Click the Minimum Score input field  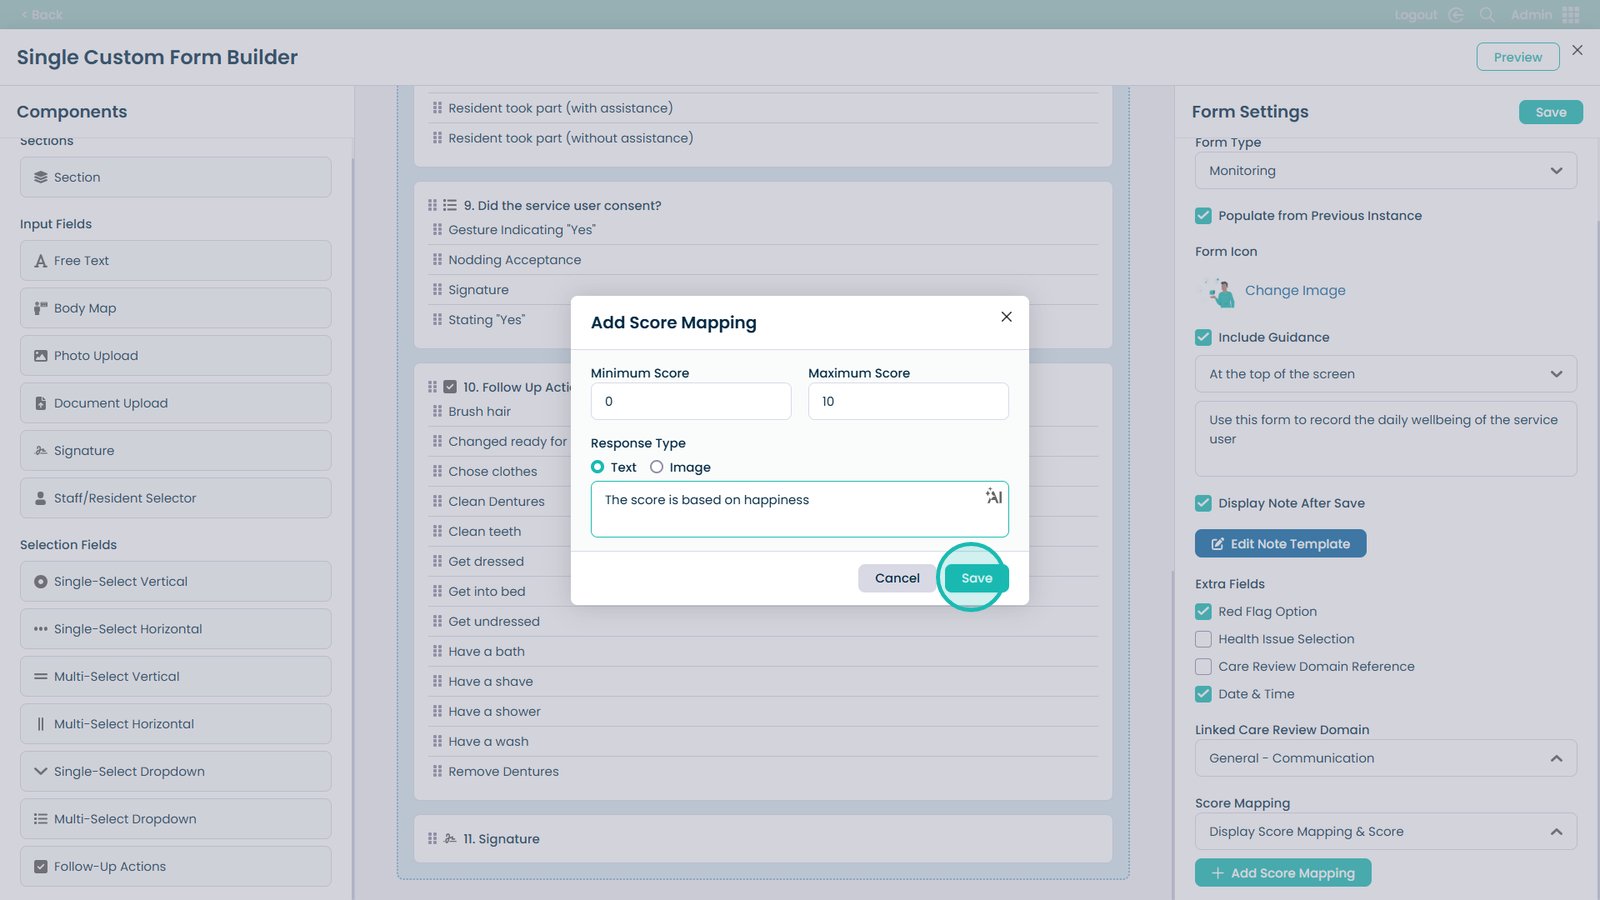pos(690,402)
